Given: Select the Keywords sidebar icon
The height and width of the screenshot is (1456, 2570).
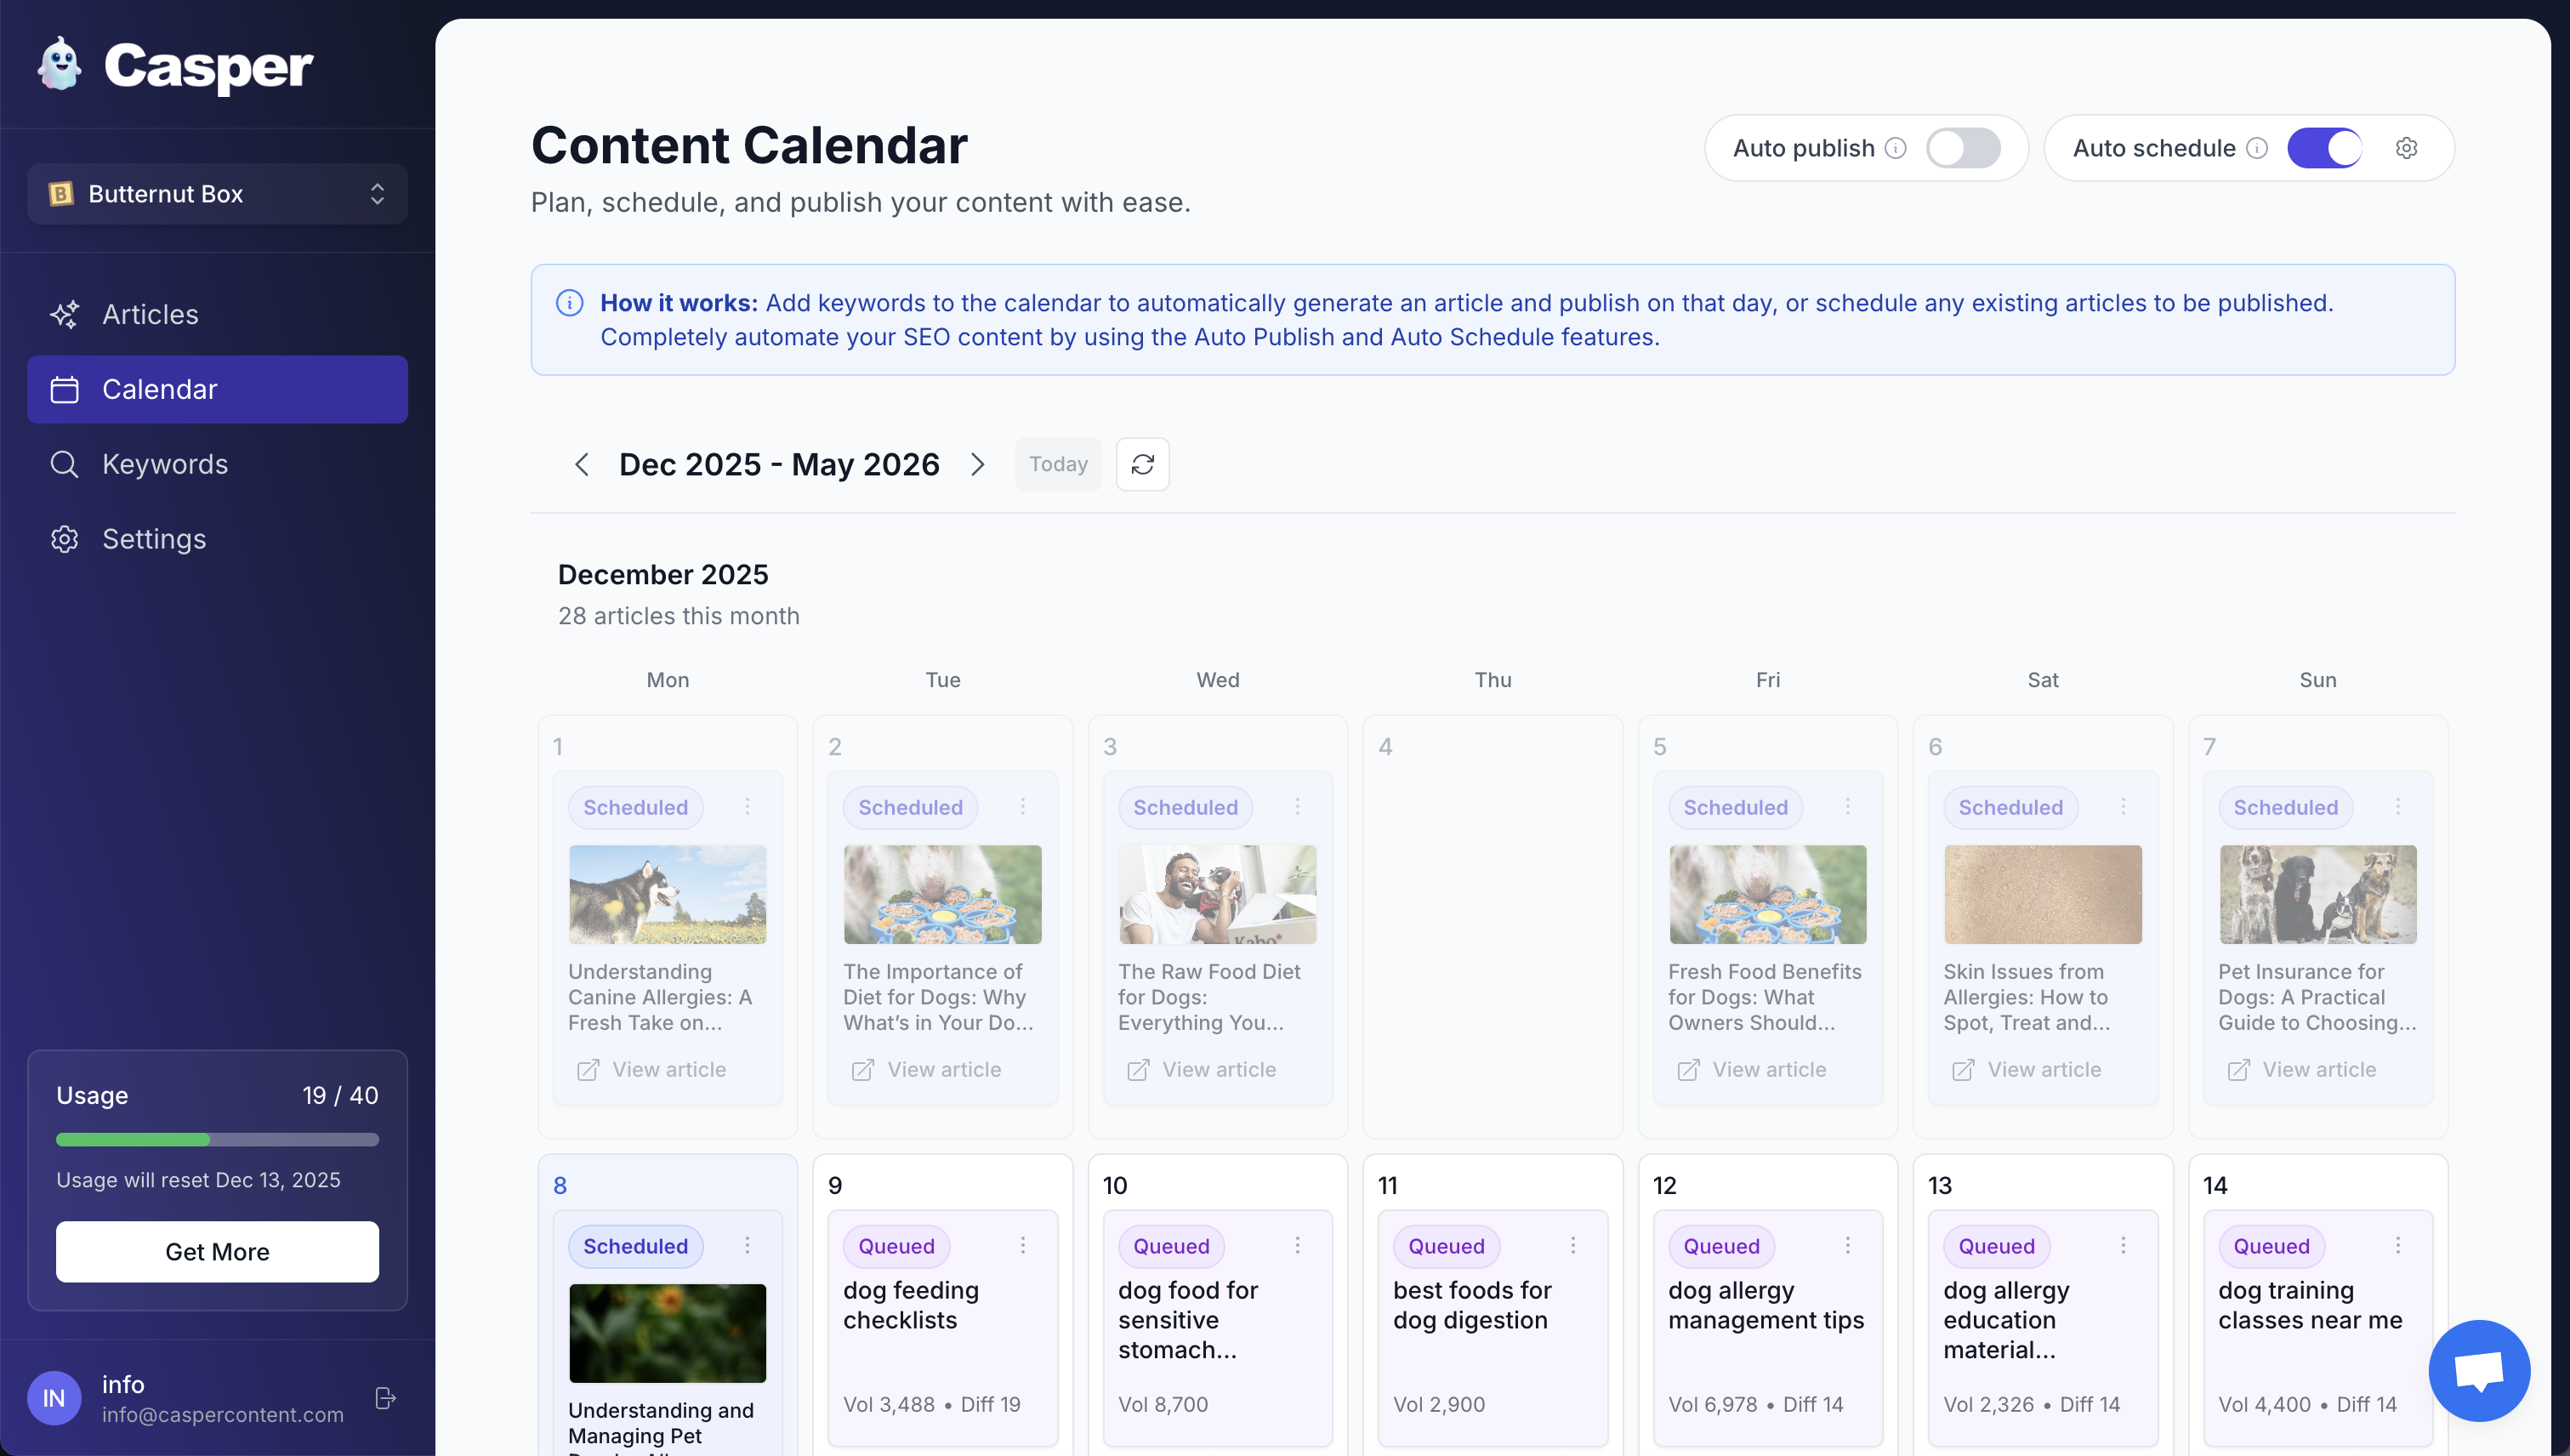Looking at the screenshot, I should (64, 464).
